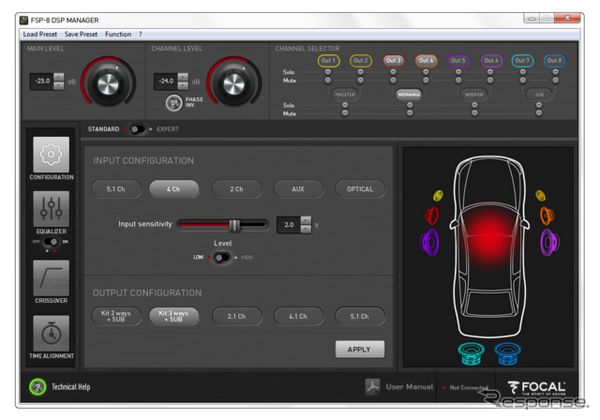Select Out 6 channel
Screen dimensions: 600x420
click(x=491, y=60)
